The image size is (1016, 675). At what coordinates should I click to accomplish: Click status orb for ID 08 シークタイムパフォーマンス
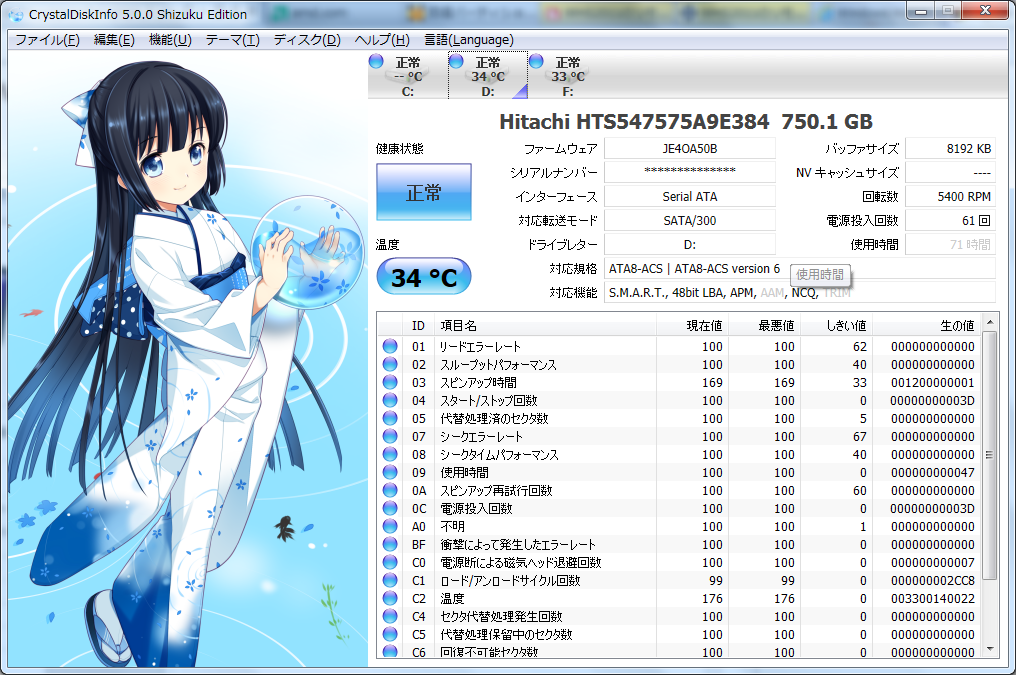[390, 455]
